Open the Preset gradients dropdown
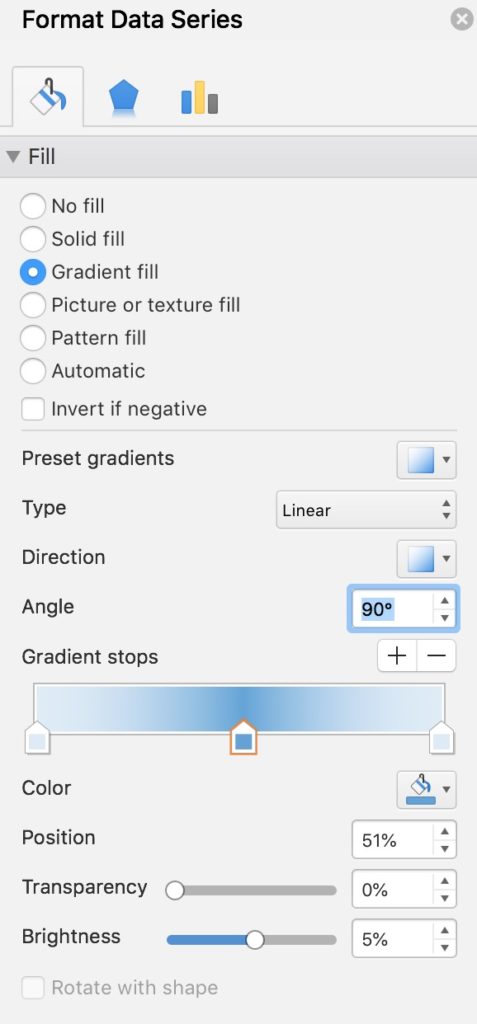The width and height of the screenshot is (477, 1024). (x=426, y=460)
